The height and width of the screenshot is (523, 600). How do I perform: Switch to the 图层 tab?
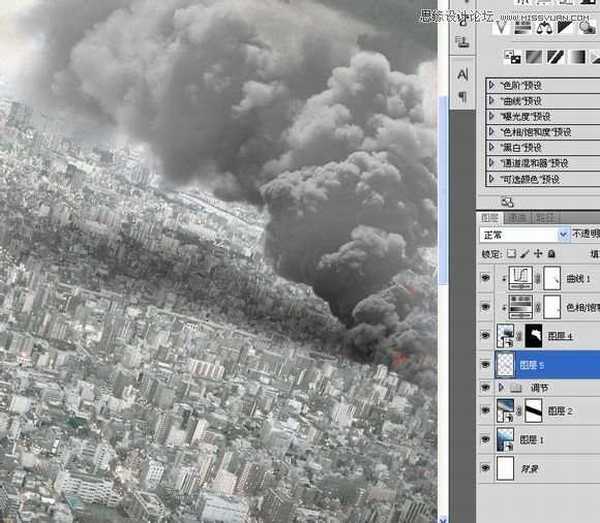tap(490, 218)
